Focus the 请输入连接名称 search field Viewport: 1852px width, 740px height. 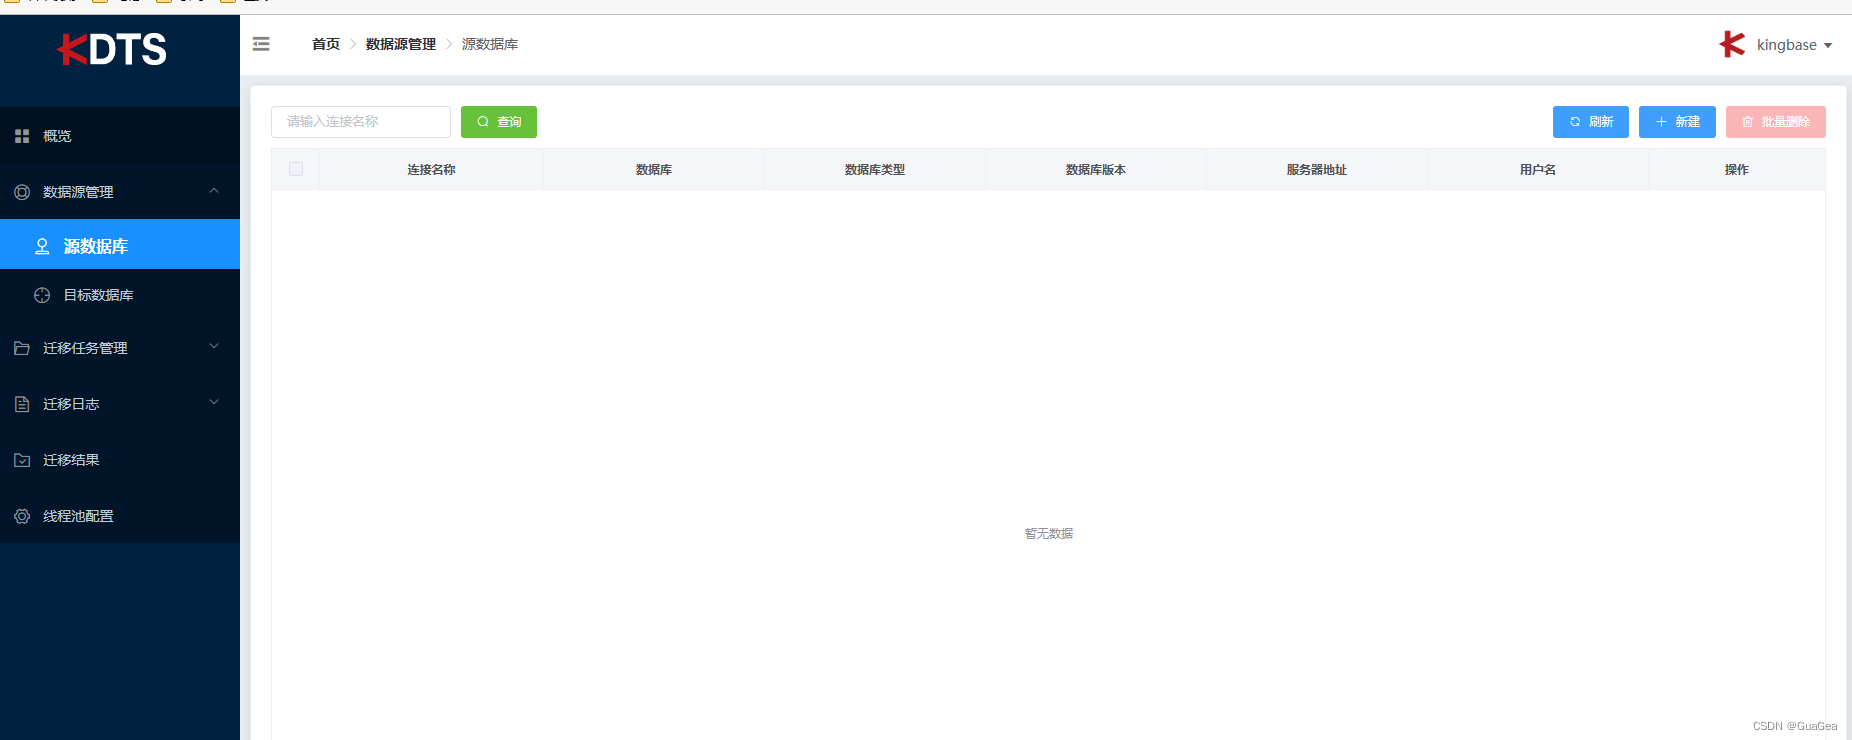click(361, 122)
